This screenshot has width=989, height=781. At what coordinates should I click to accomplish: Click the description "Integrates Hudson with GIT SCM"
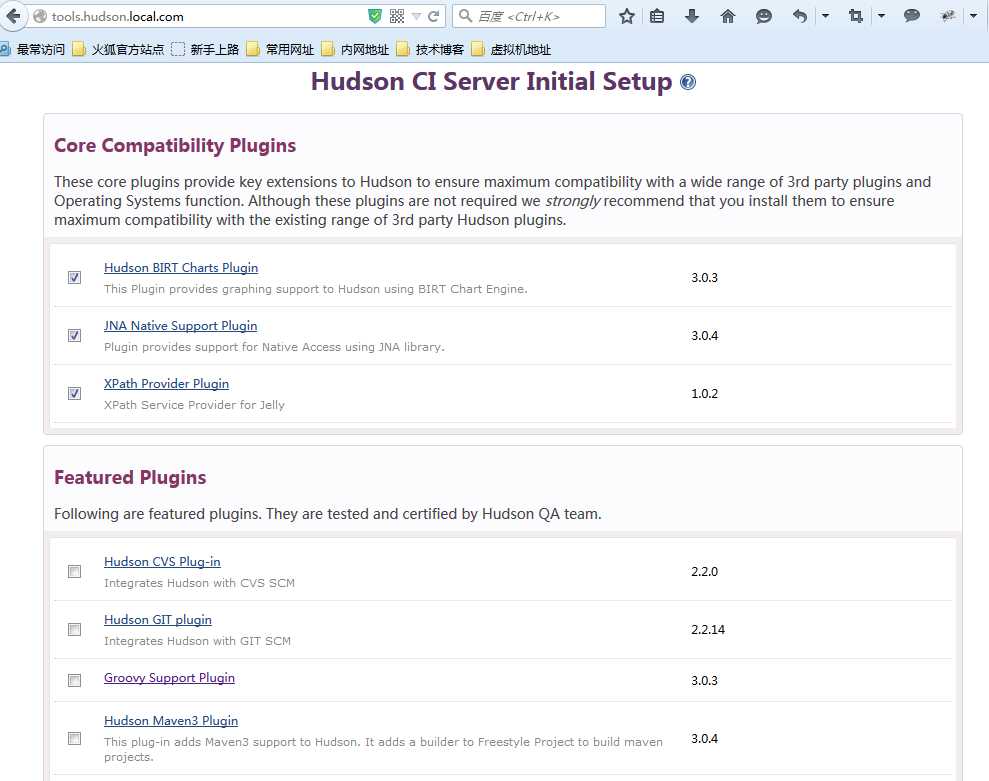click(x=197, y=641)
